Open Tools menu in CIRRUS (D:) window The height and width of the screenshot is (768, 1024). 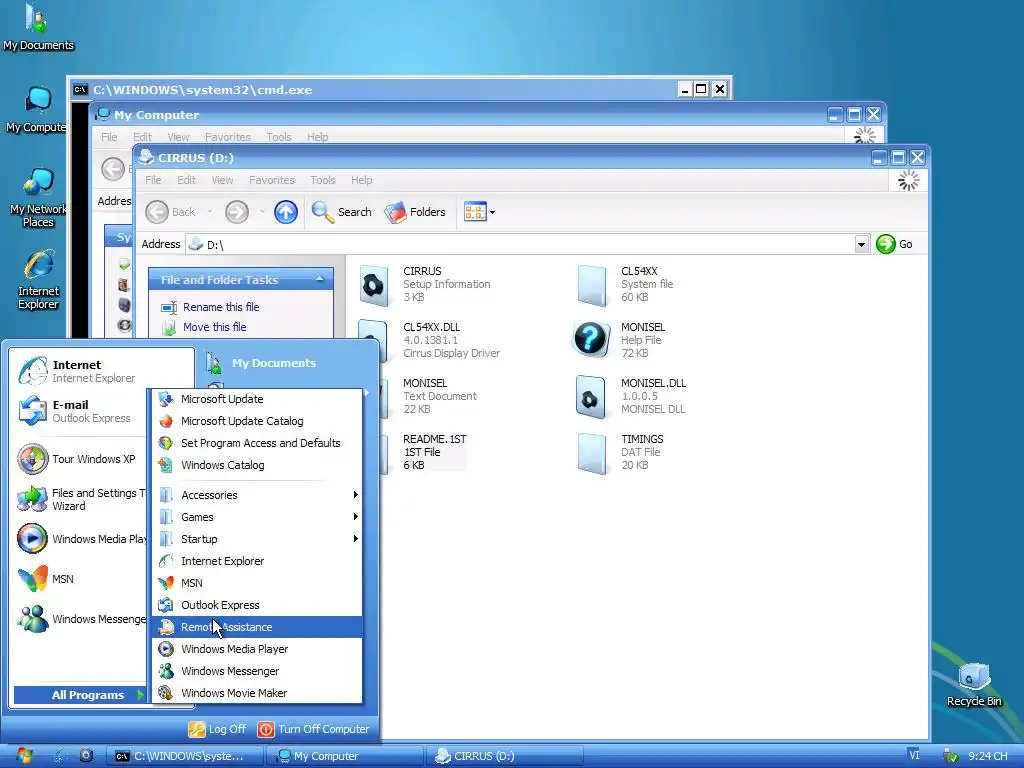(323, 180)
